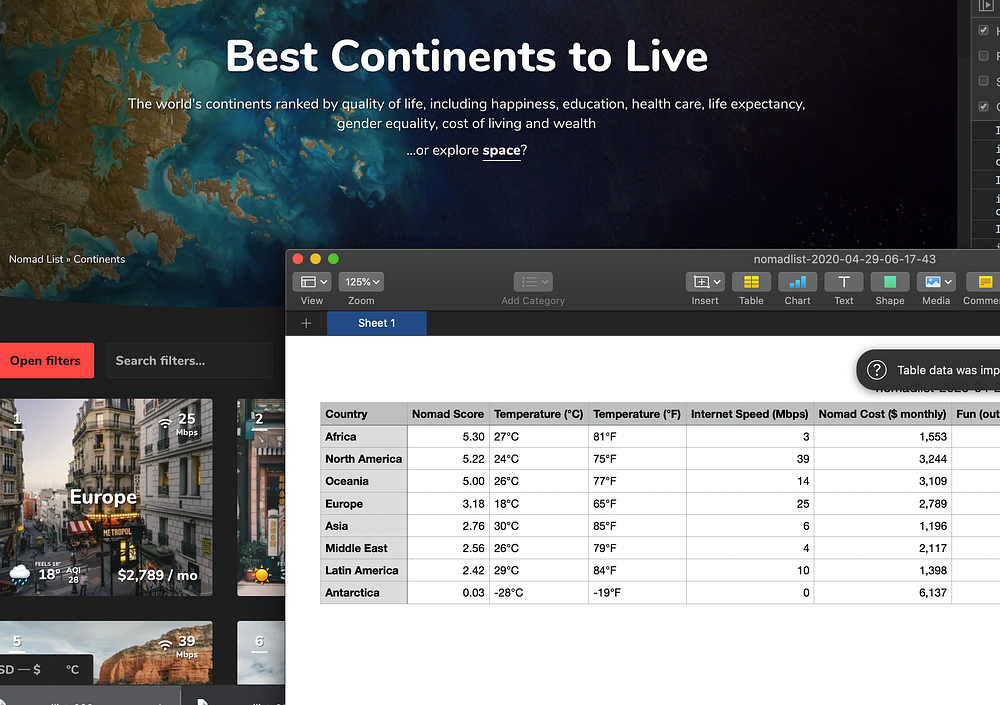
Task: Open the rank 6 continent card
Action: (261, 653)
